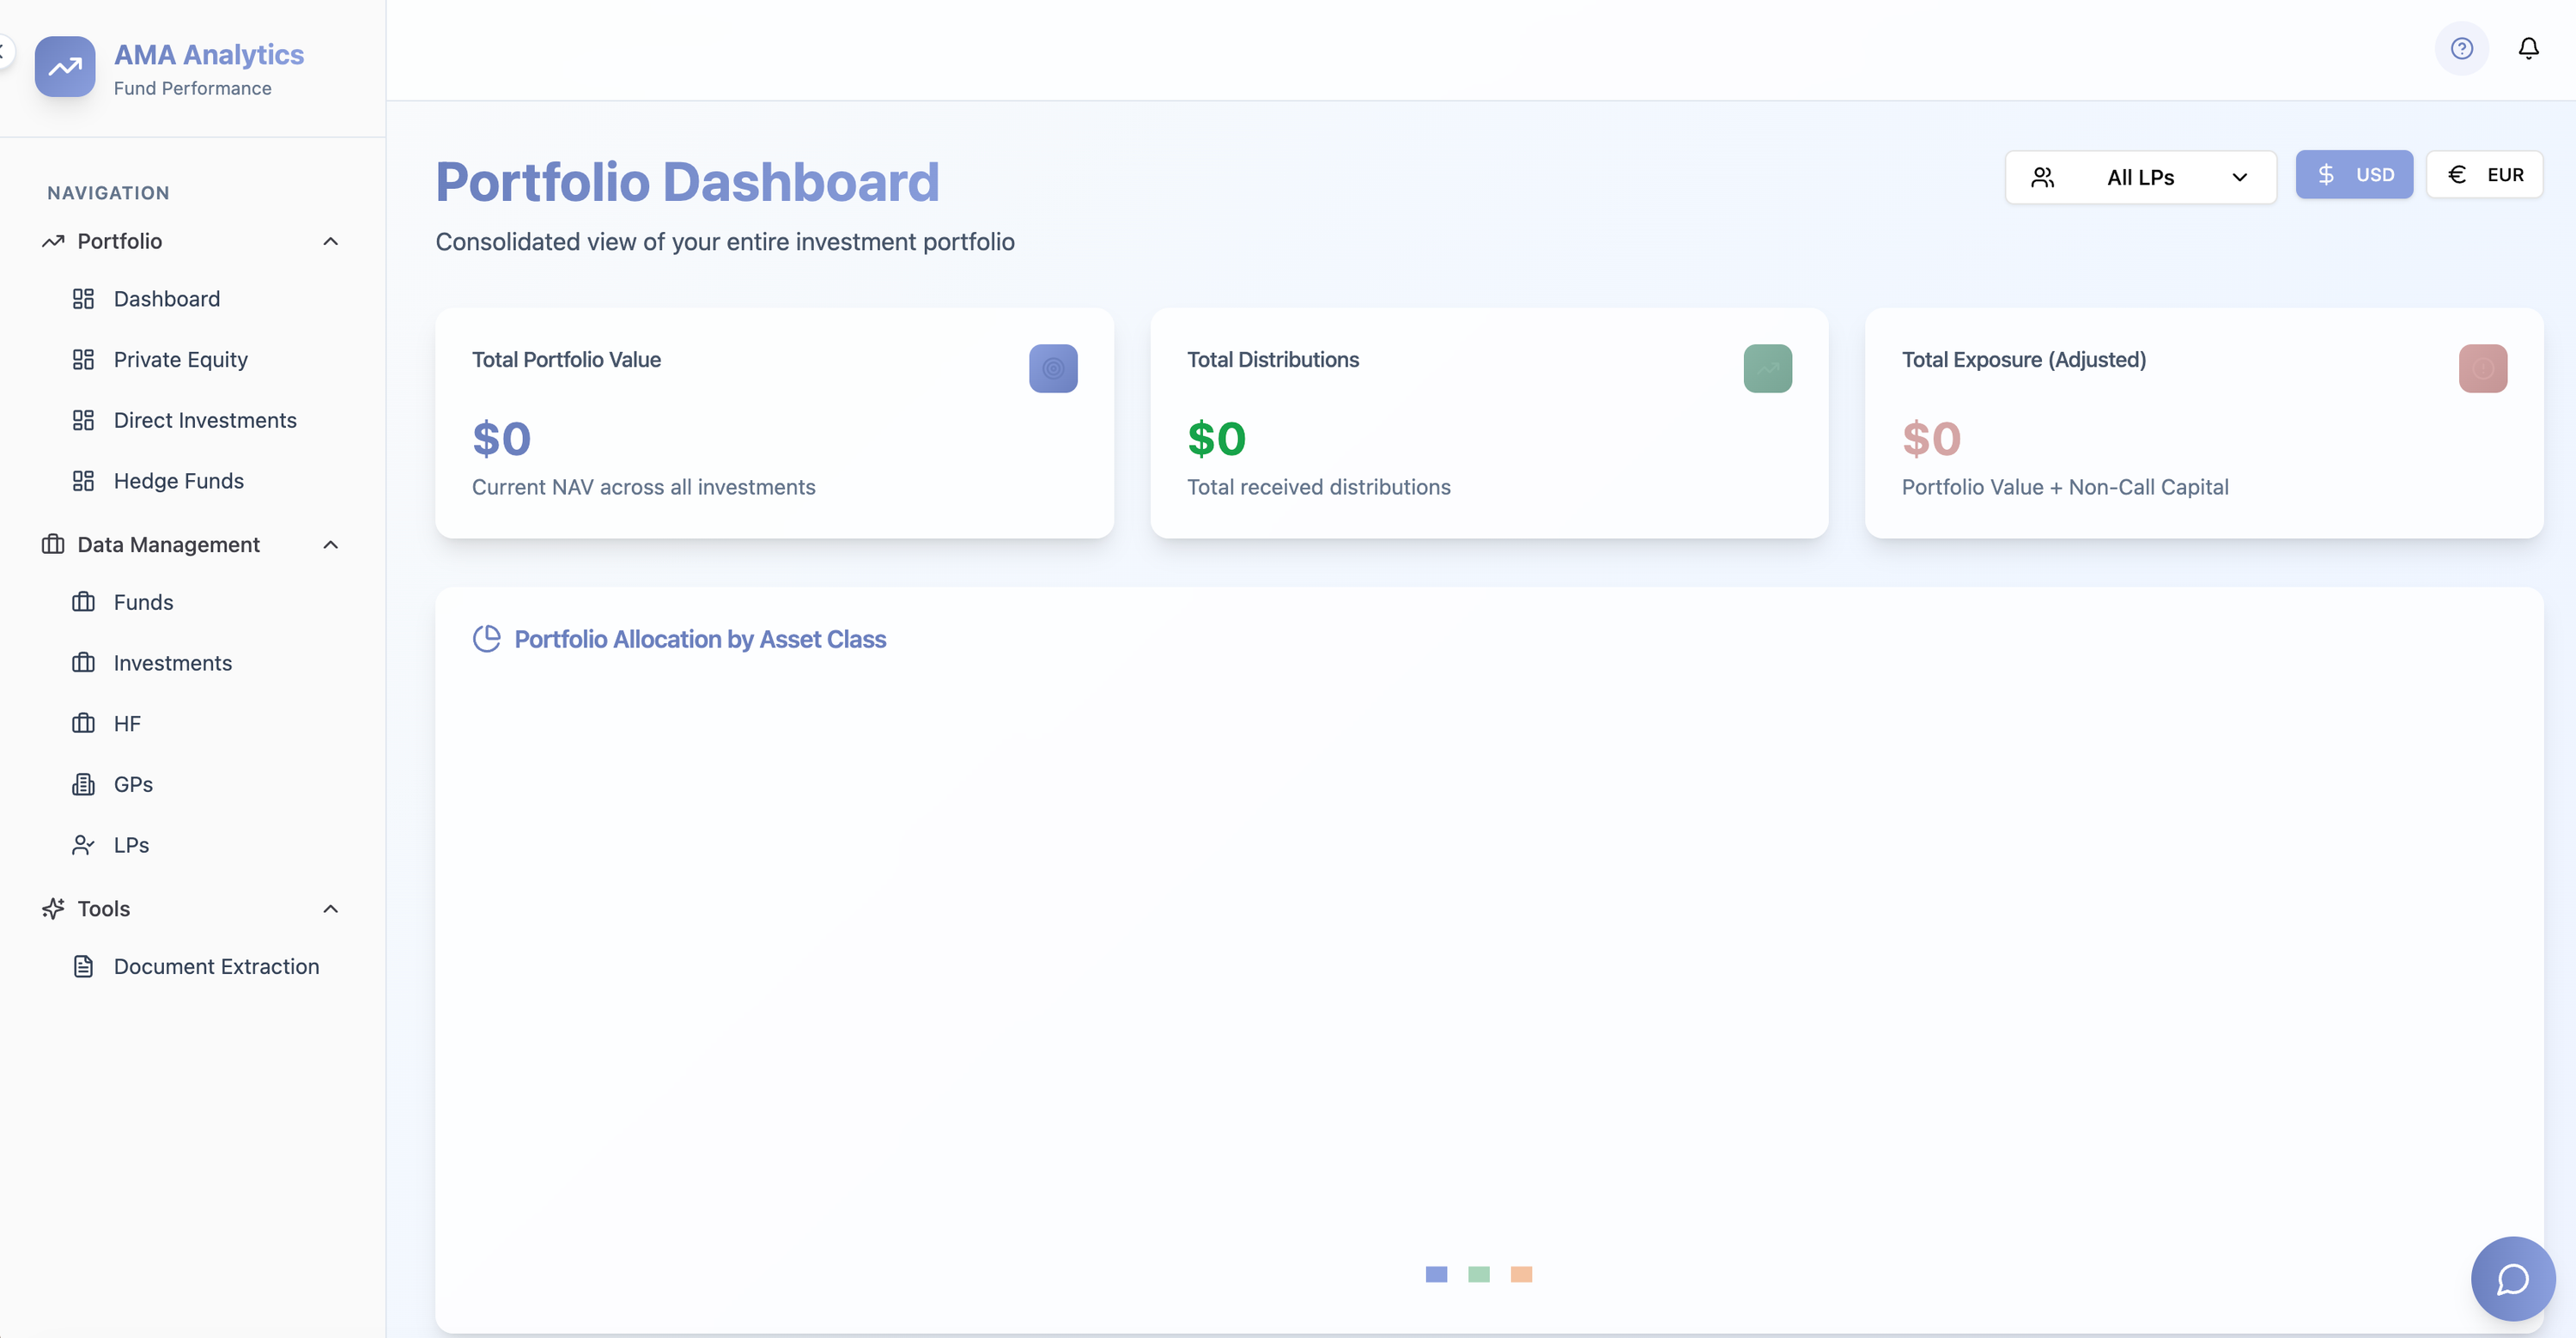This screenshot has height=1338, width=2576.
Task: Click the Total Portfolio Value target icon
Action: (1053, 368)
